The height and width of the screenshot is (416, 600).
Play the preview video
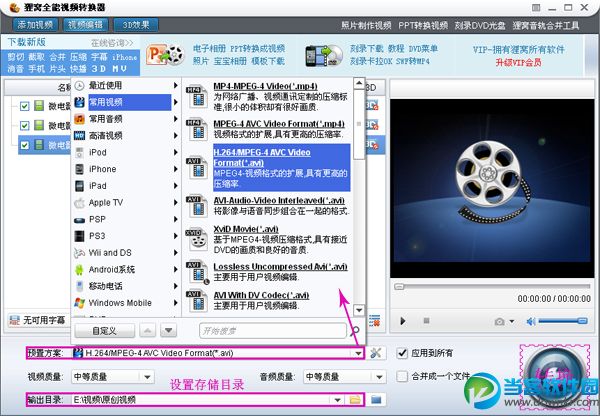click(403, 321)
